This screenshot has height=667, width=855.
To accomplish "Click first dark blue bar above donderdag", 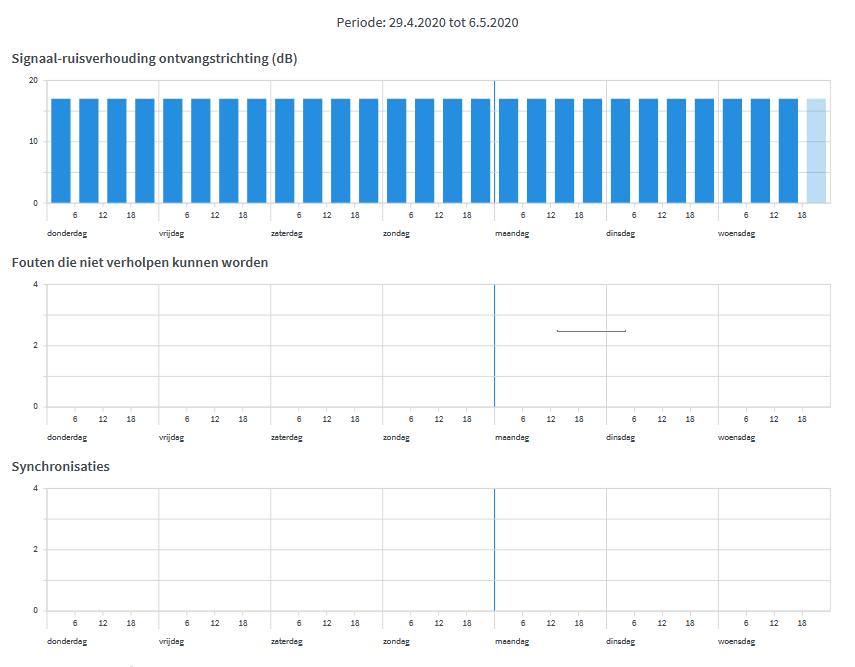I will click(x=61, y=150).
